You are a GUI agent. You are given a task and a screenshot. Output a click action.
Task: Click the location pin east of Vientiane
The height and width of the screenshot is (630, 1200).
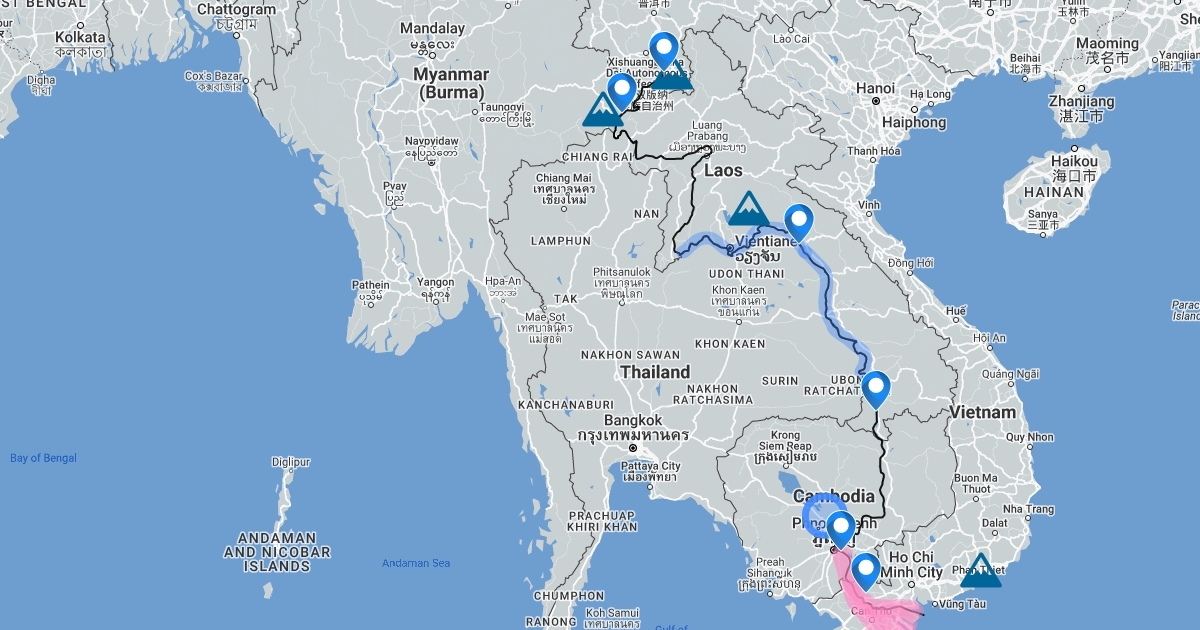tap(798, 222)
